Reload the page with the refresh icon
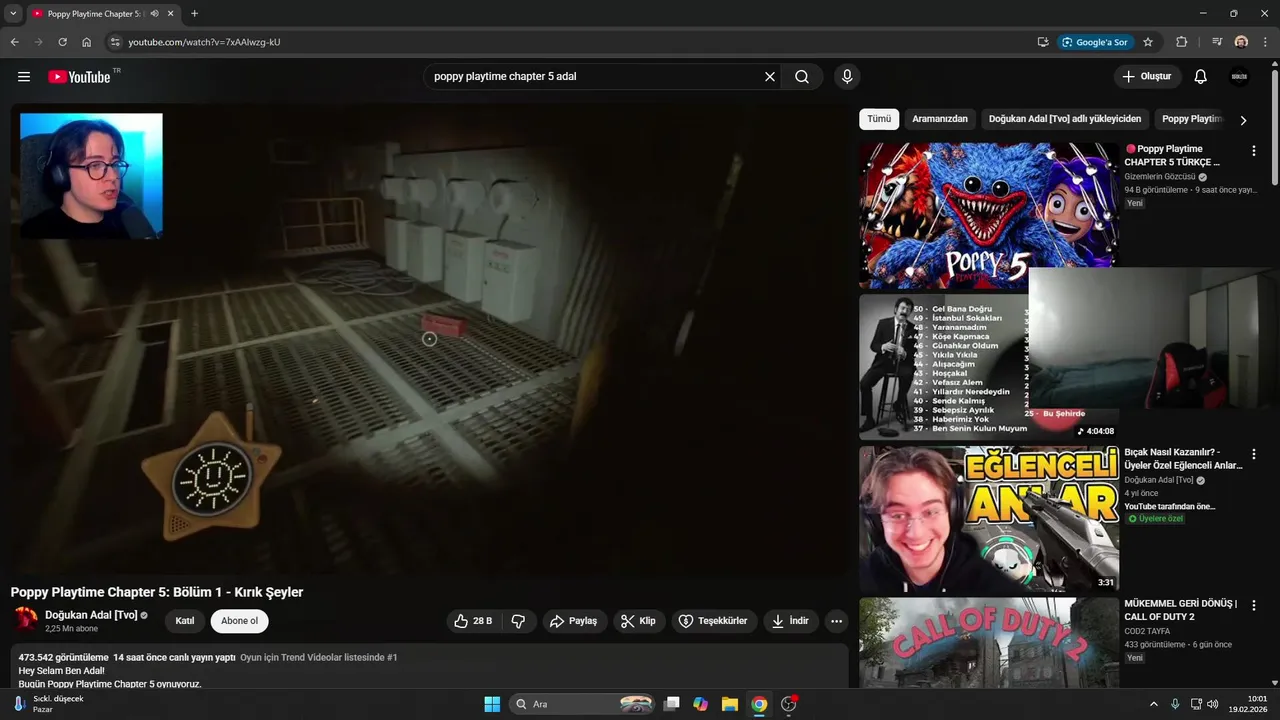The width and height of the screenshot is (1280, 720). pyautogui.click(x=62, y=42)
